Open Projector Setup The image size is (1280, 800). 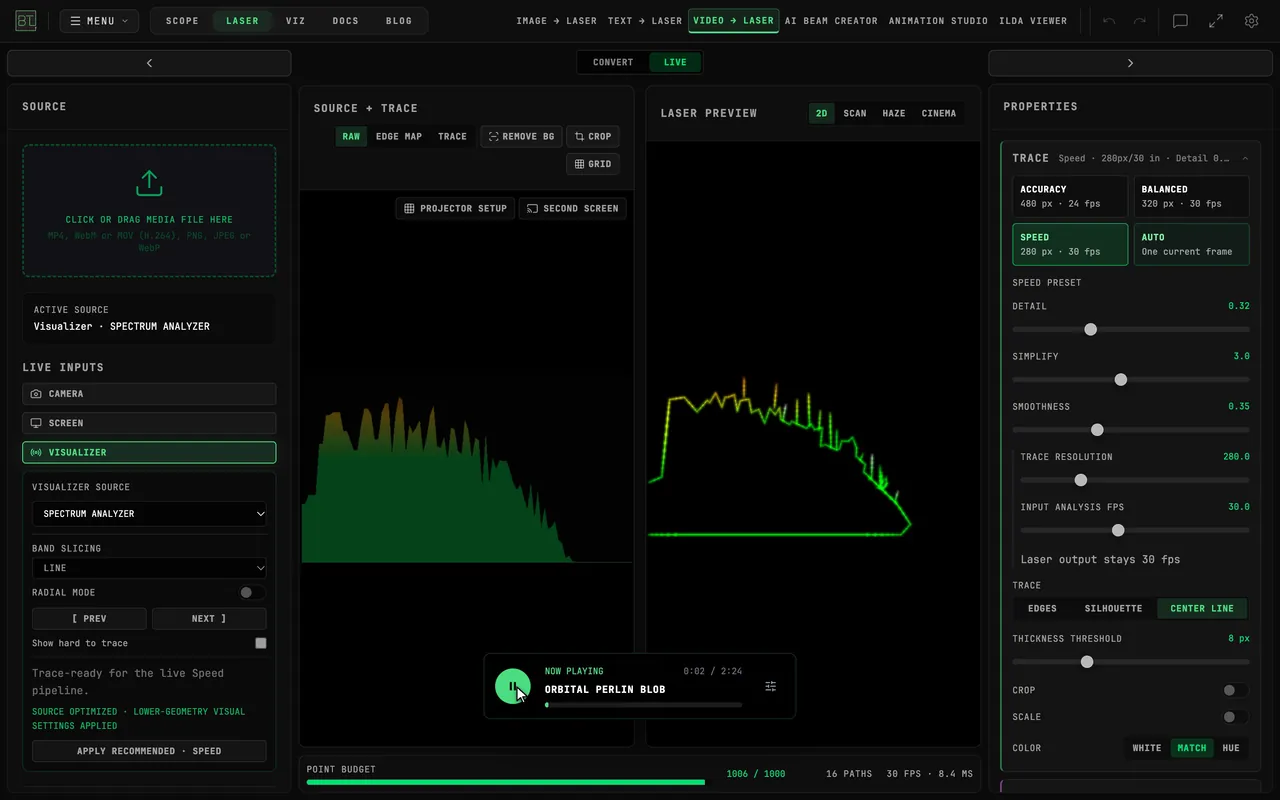click(x=455, y=208)
